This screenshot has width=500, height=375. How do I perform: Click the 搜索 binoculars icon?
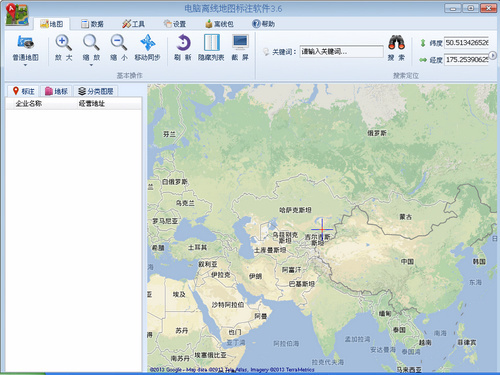(396, 43)
